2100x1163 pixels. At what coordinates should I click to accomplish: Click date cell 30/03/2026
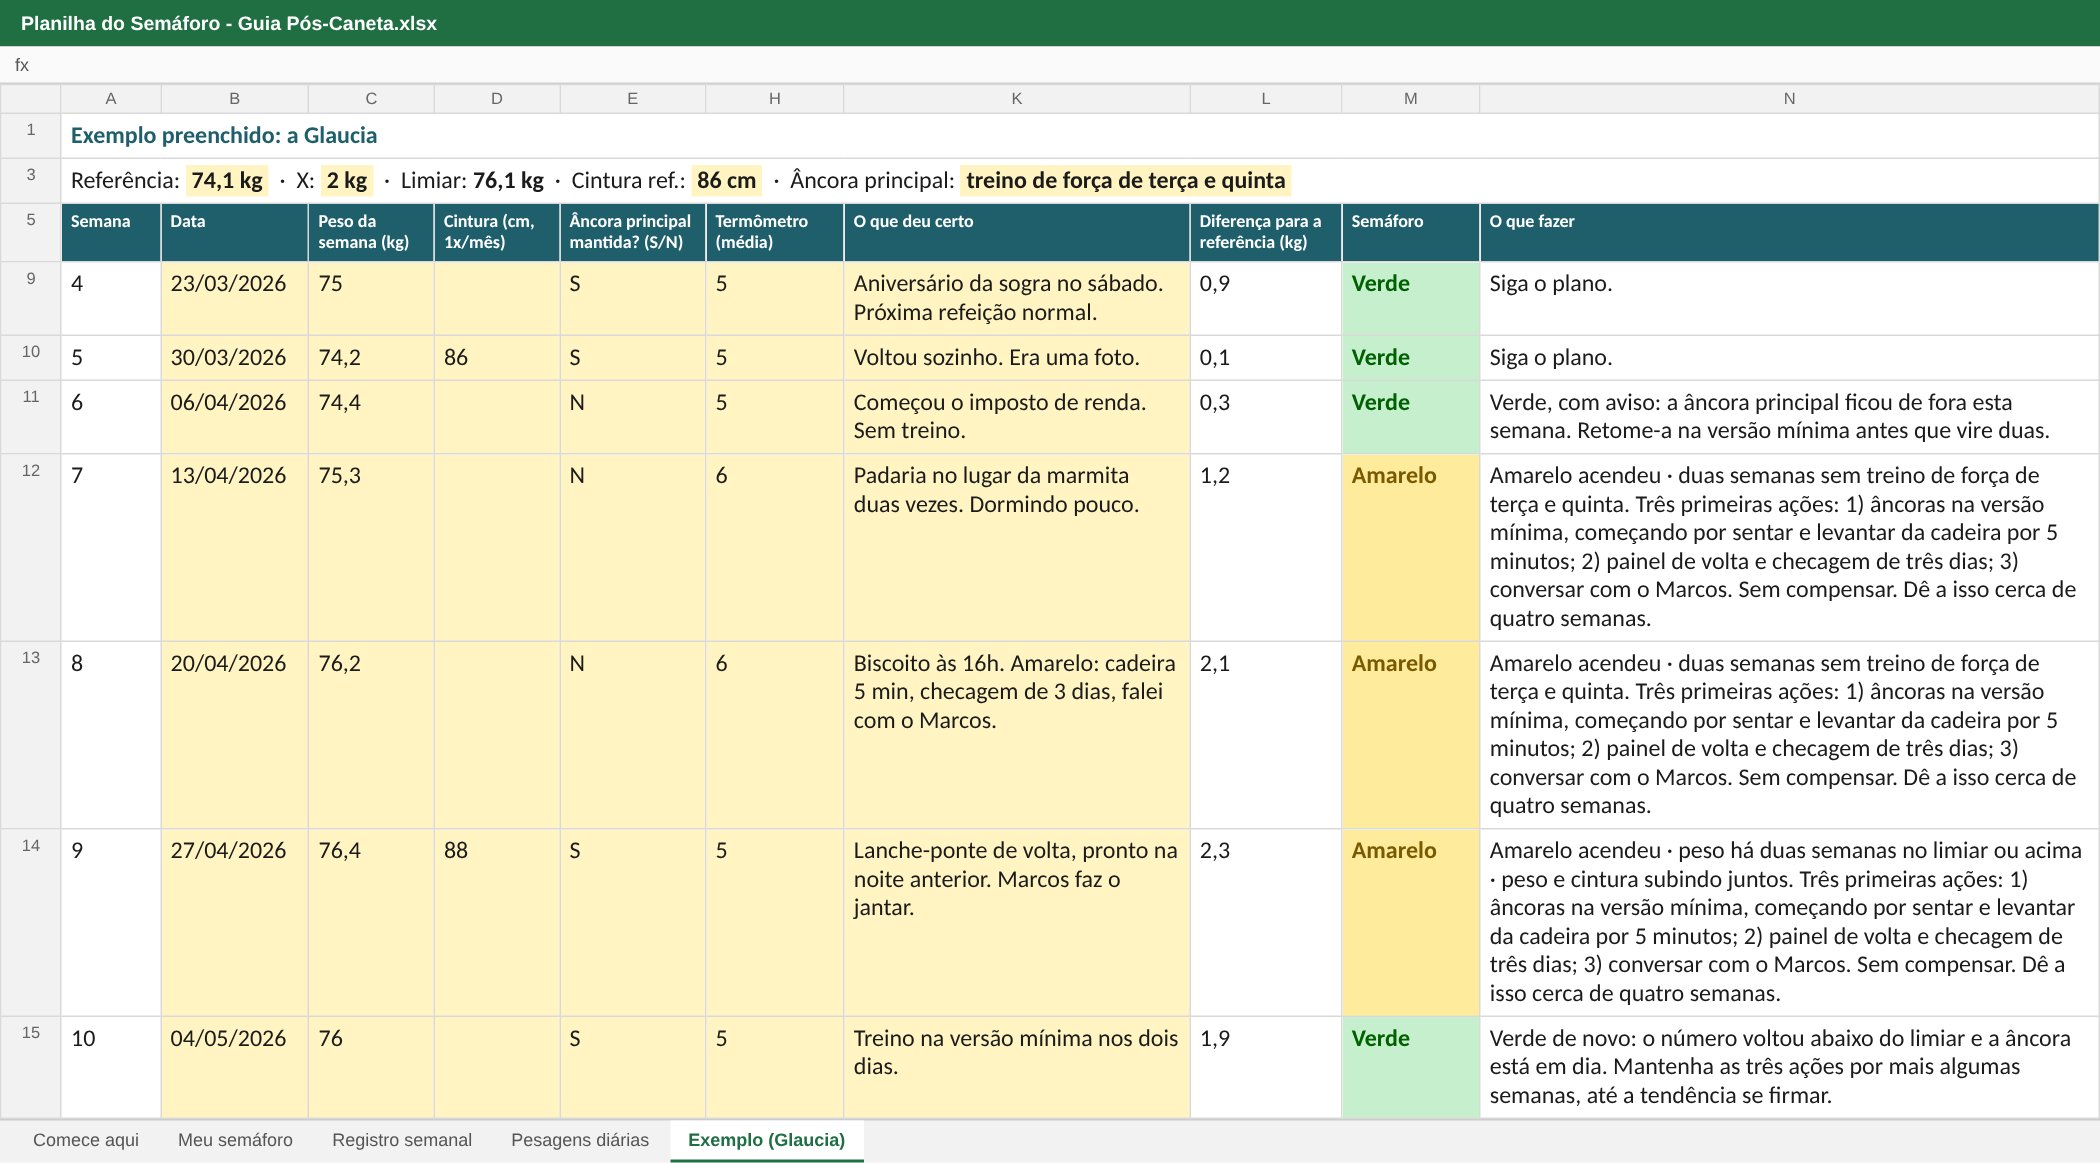[234, 358]
